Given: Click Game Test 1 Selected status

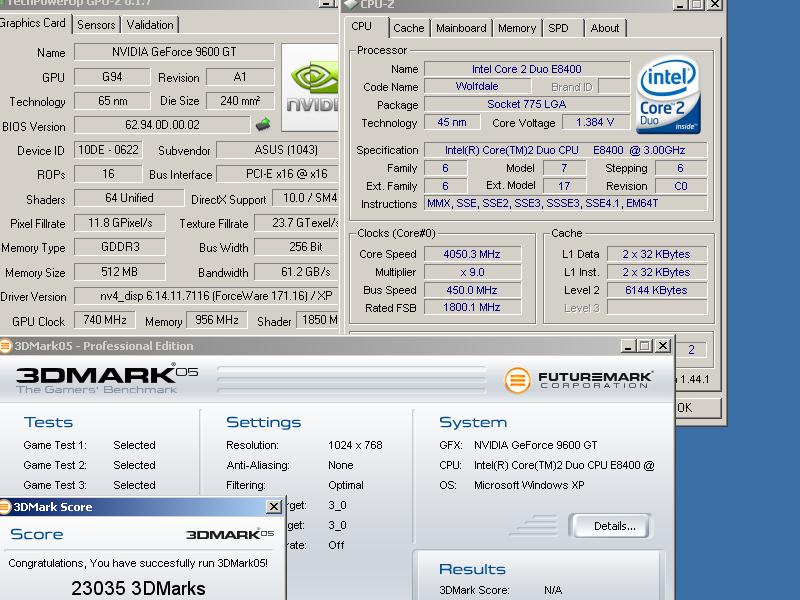Looking at the screenshot, I should coord(134,445).
